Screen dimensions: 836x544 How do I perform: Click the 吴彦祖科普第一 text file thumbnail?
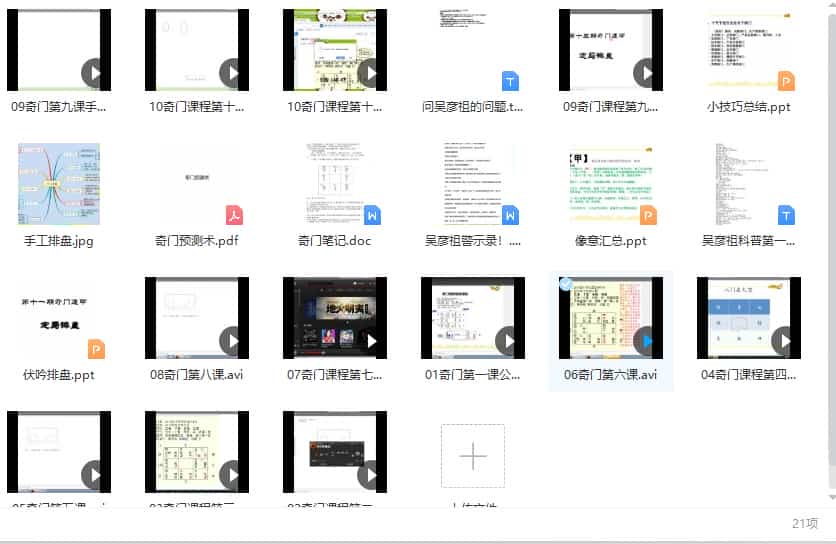tap(748, 184)
